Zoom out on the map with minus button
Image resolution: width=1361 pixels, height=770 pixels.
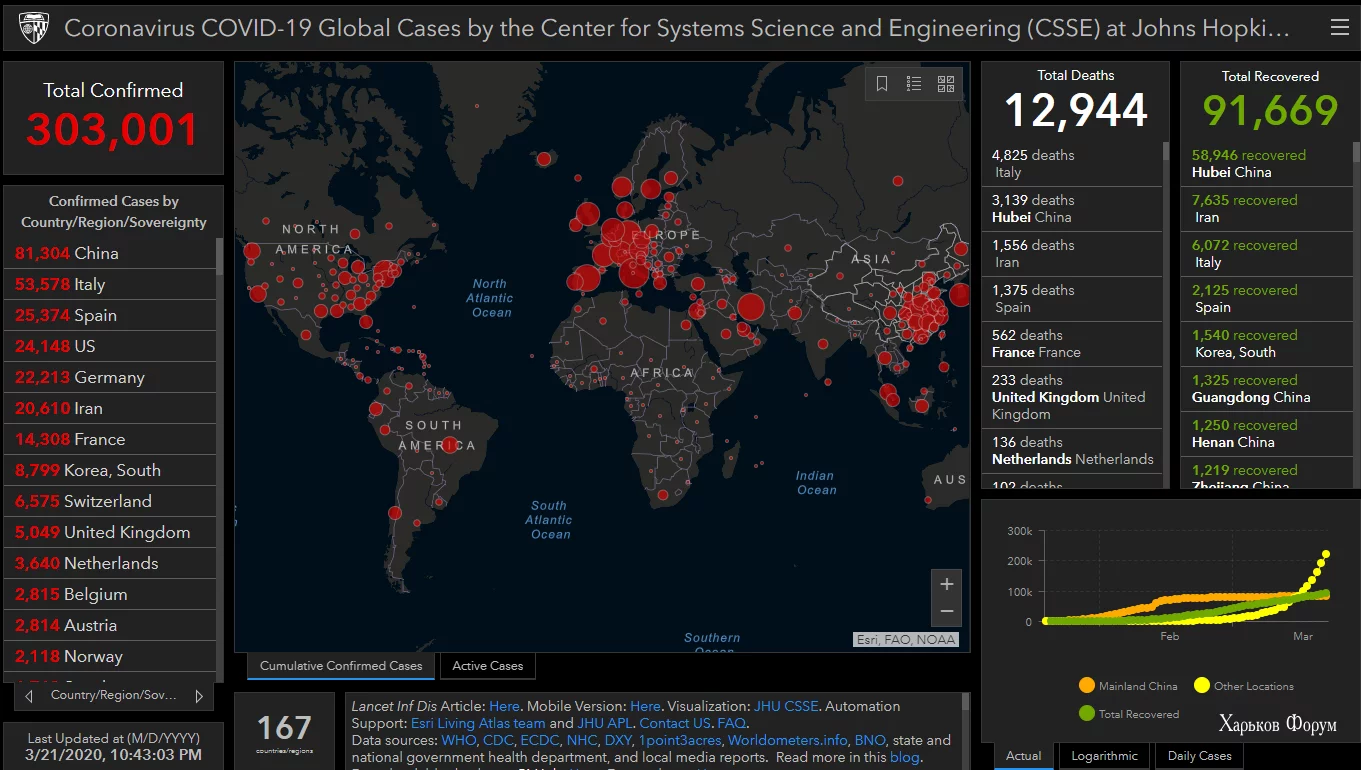click(x=947, y=611)
